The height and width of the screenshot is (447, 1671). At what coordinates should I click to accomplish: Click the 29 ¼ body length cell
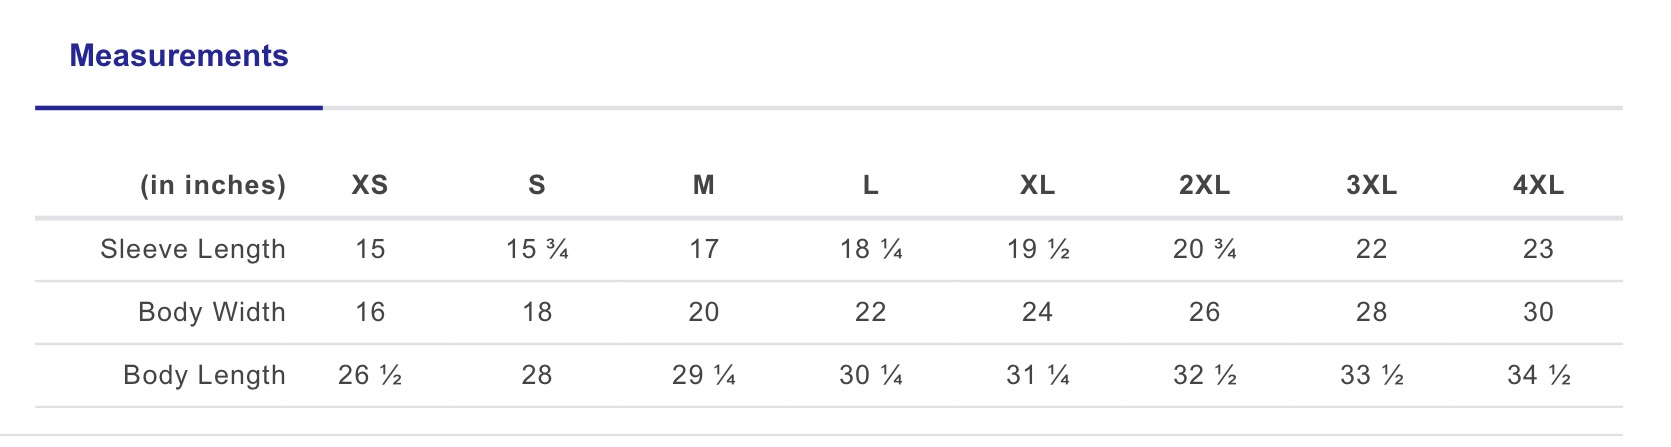704,375
